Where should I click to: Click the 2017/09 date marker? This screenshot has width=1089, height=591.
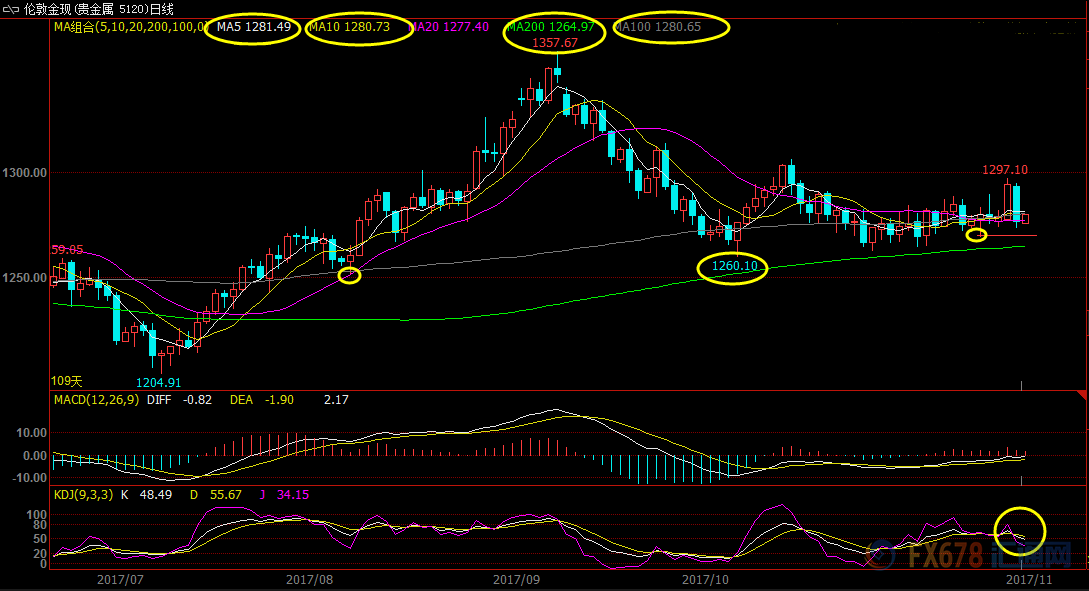(x=517, y=579)
